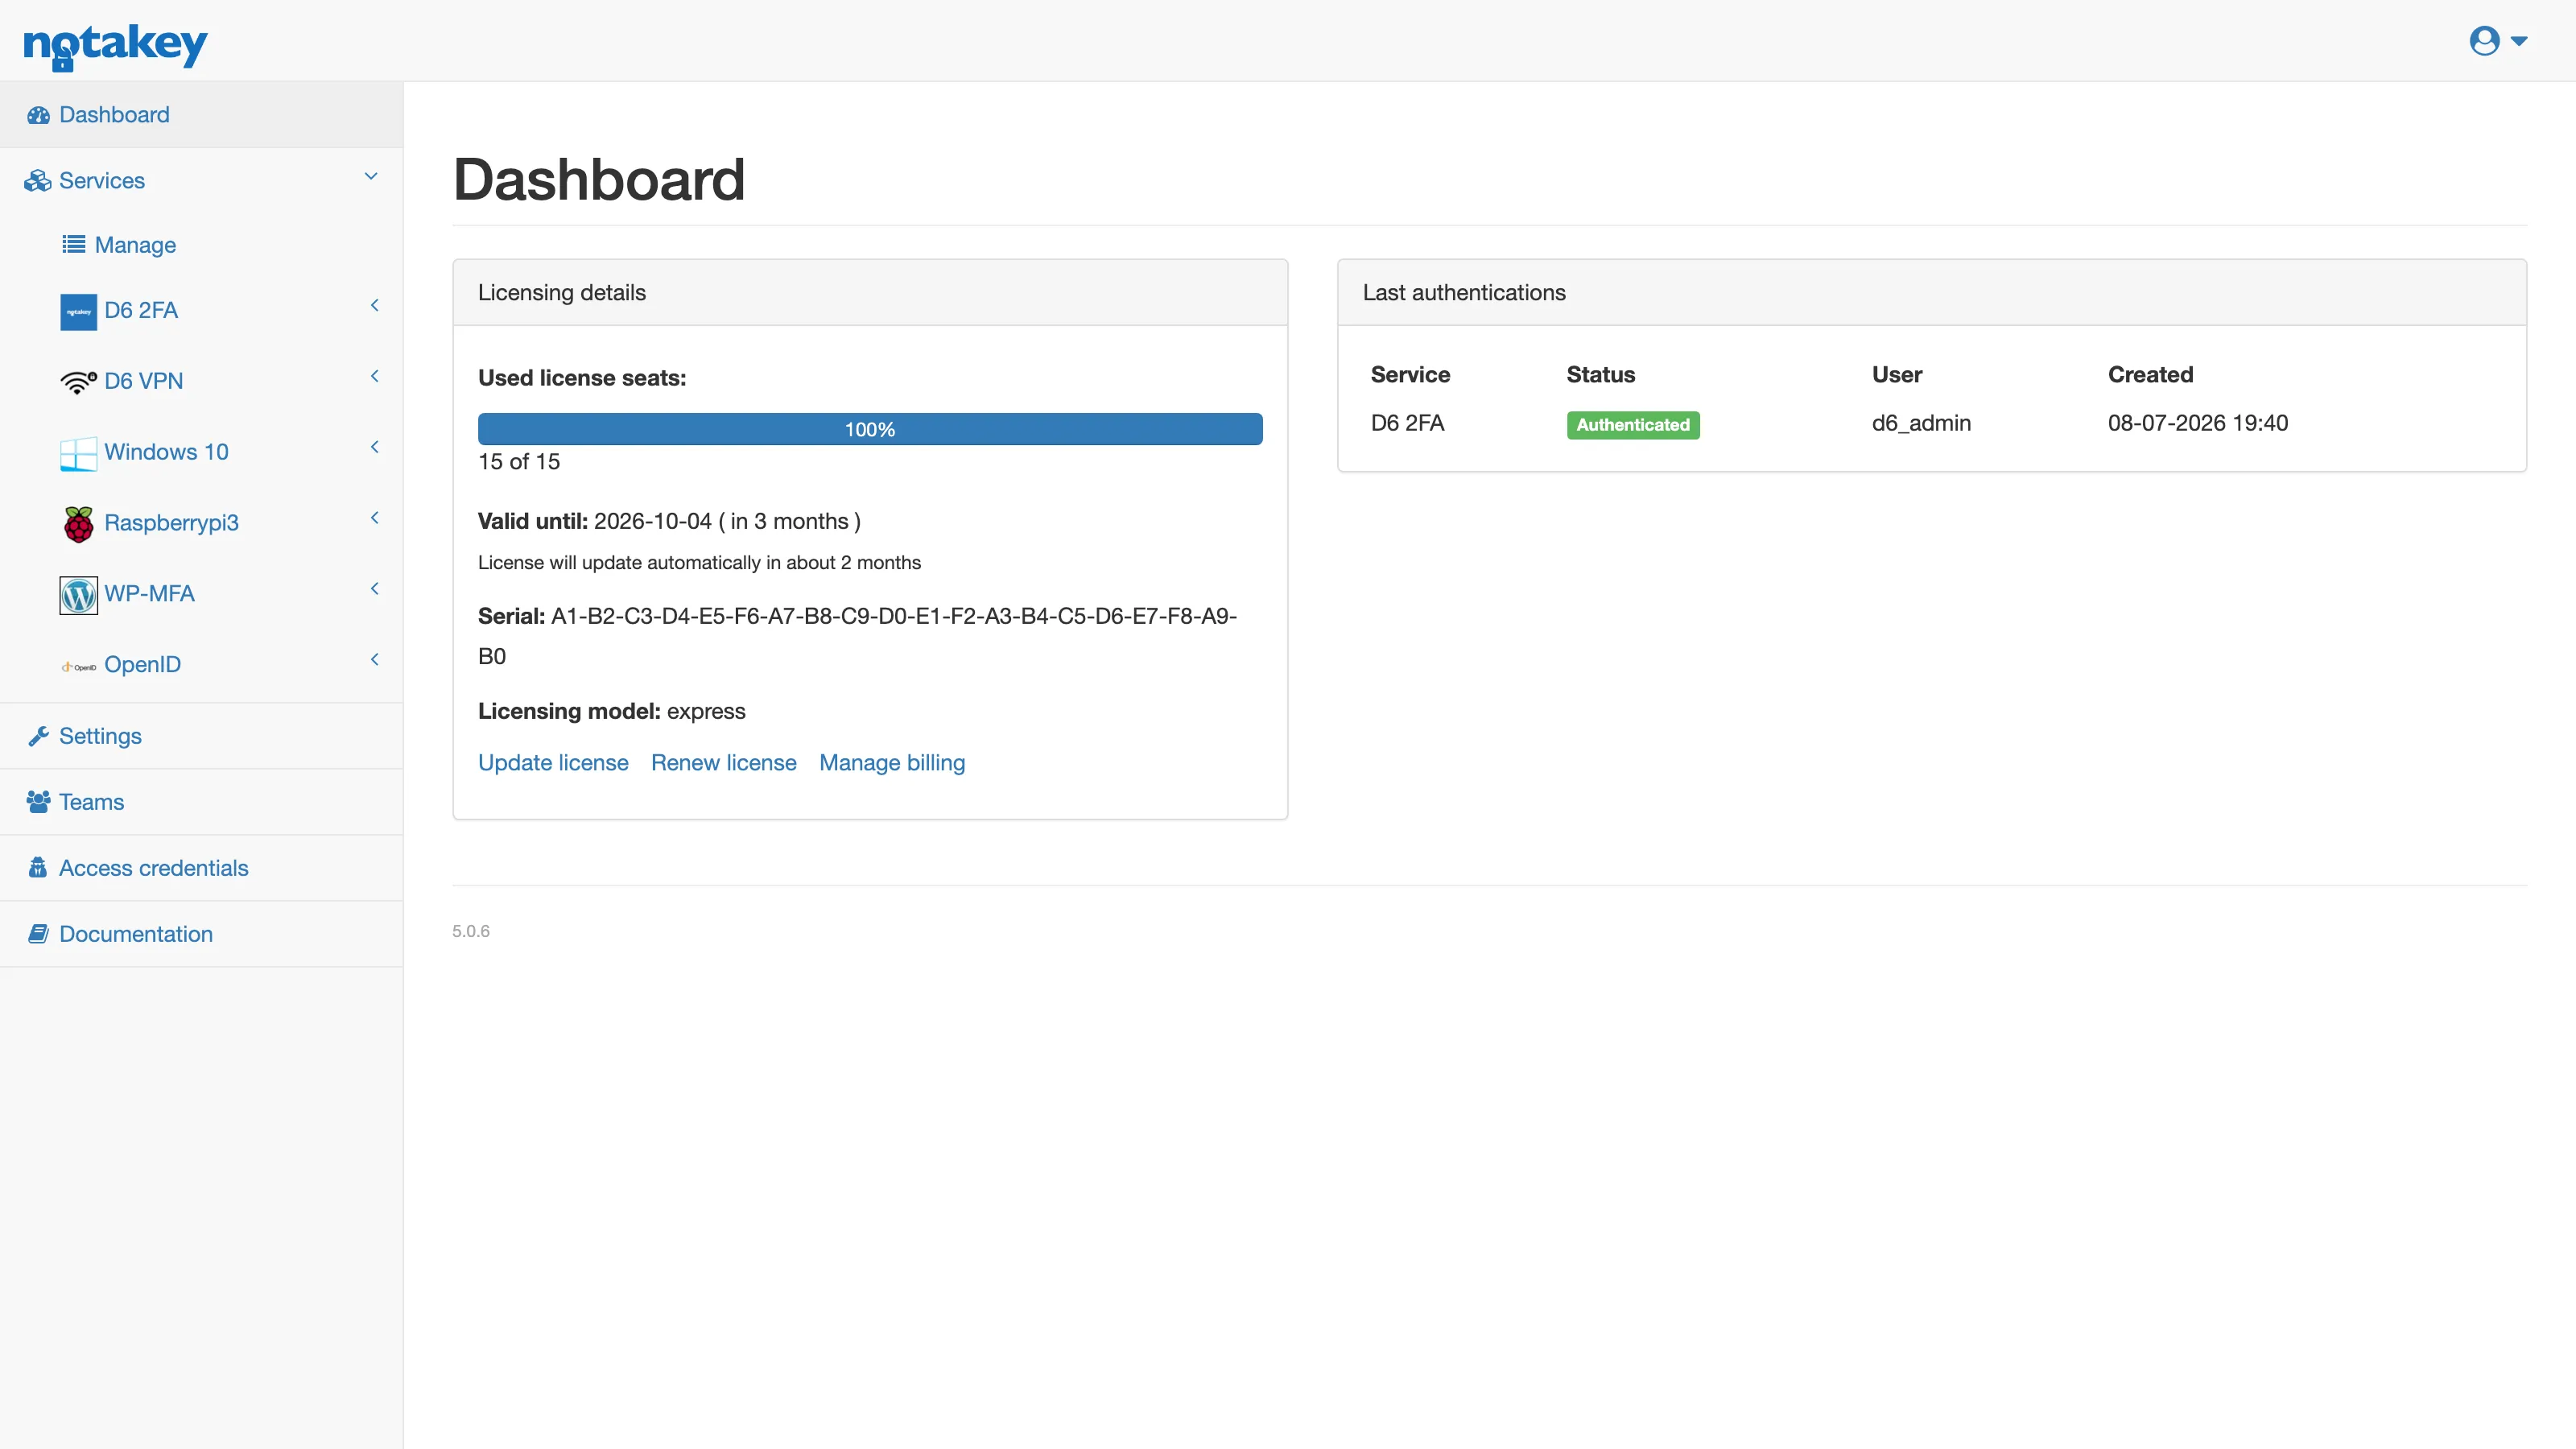Screen dimensions: 2576x1449
Task: Click the Access credentials icon
Action: [38, 868]
